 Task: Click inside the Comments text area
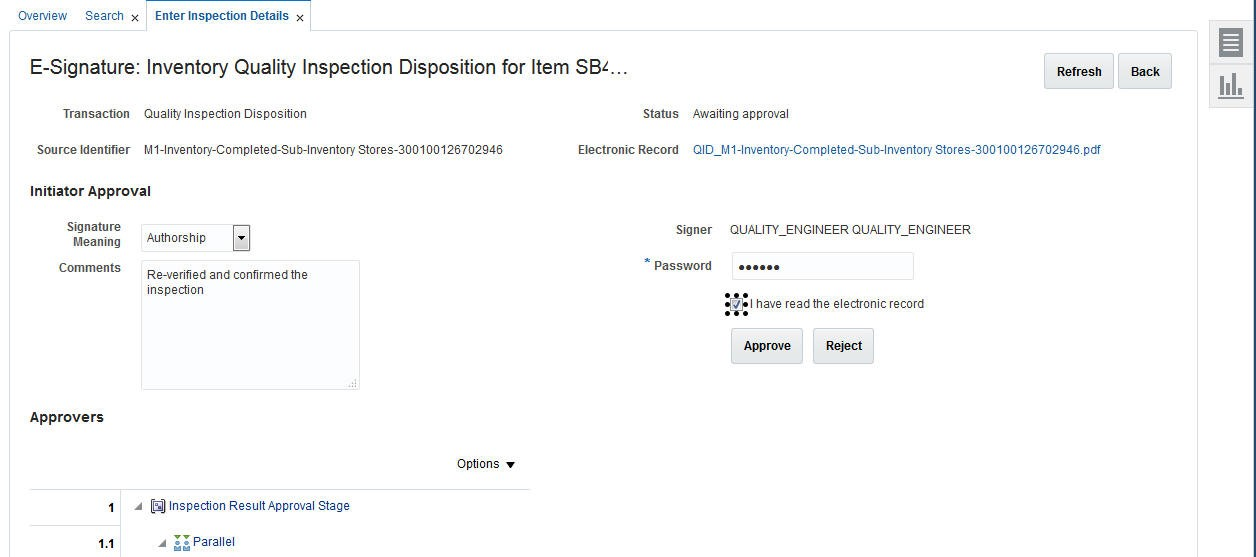pos(250,325)
